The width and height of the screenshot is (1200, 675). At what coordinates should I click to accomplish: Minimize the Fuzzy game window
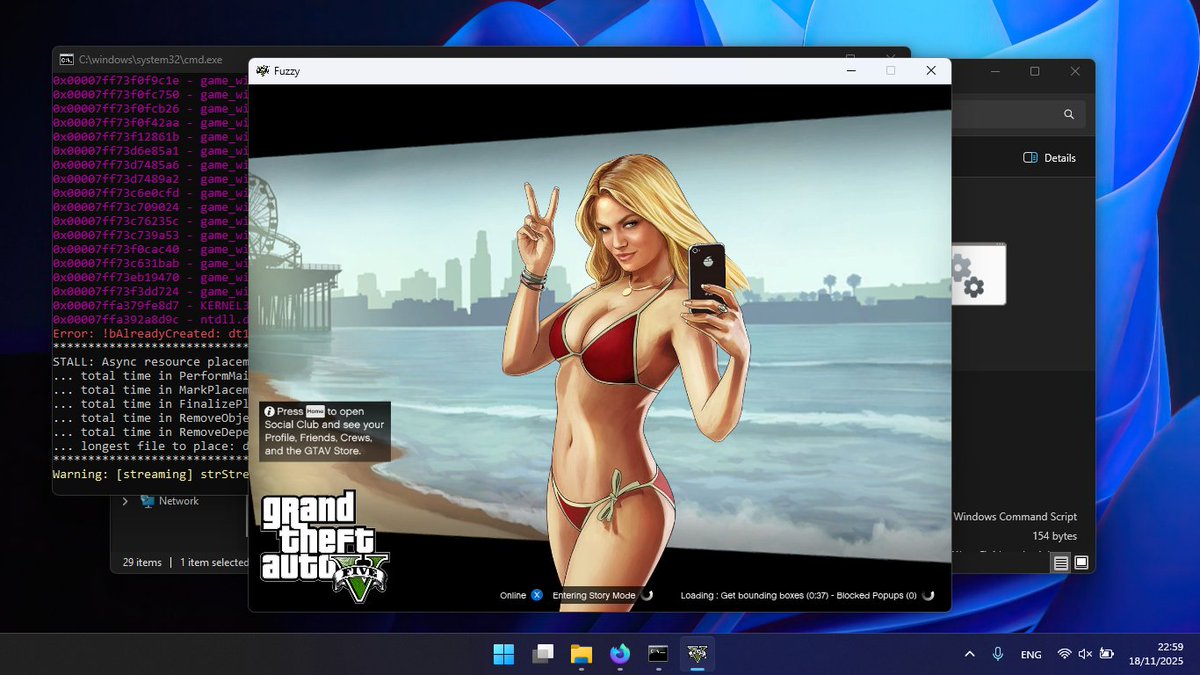(851, 71)
